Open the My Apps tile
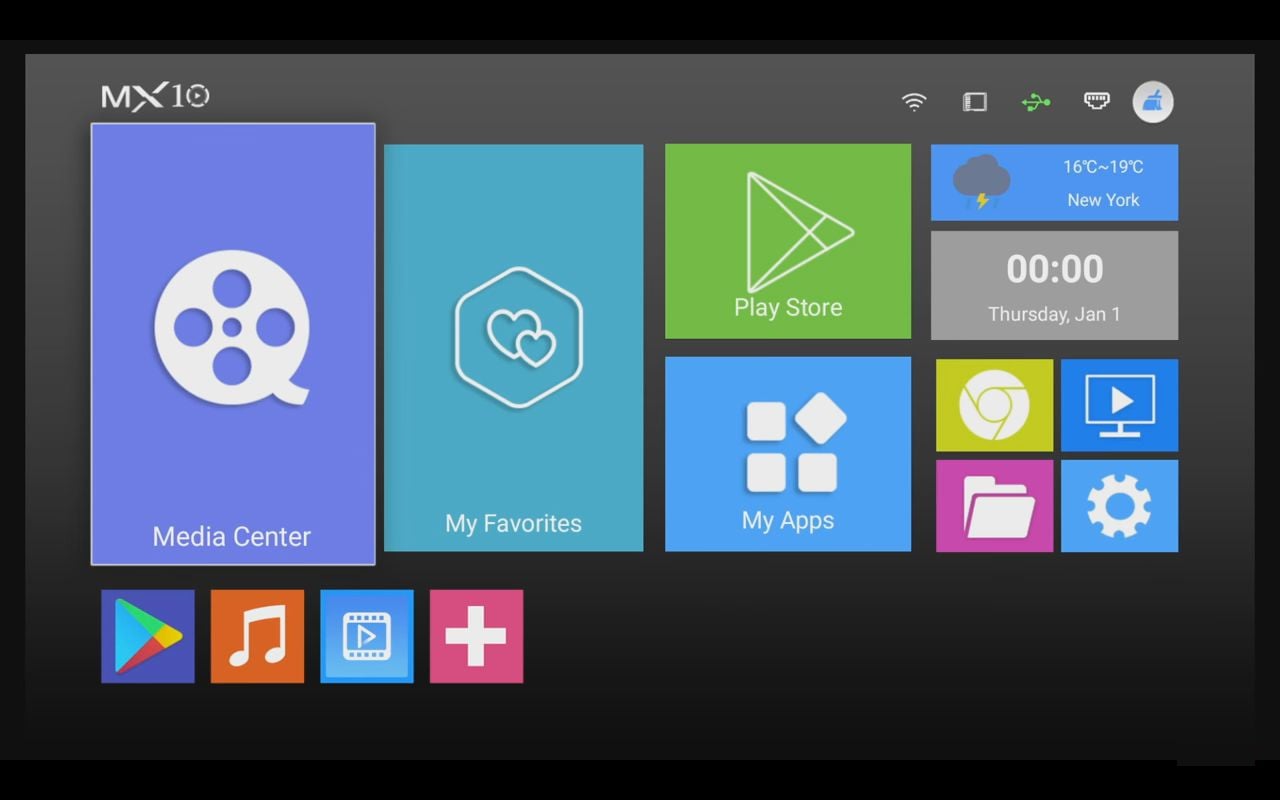1280x800 pixels. (x=788, y=454)
